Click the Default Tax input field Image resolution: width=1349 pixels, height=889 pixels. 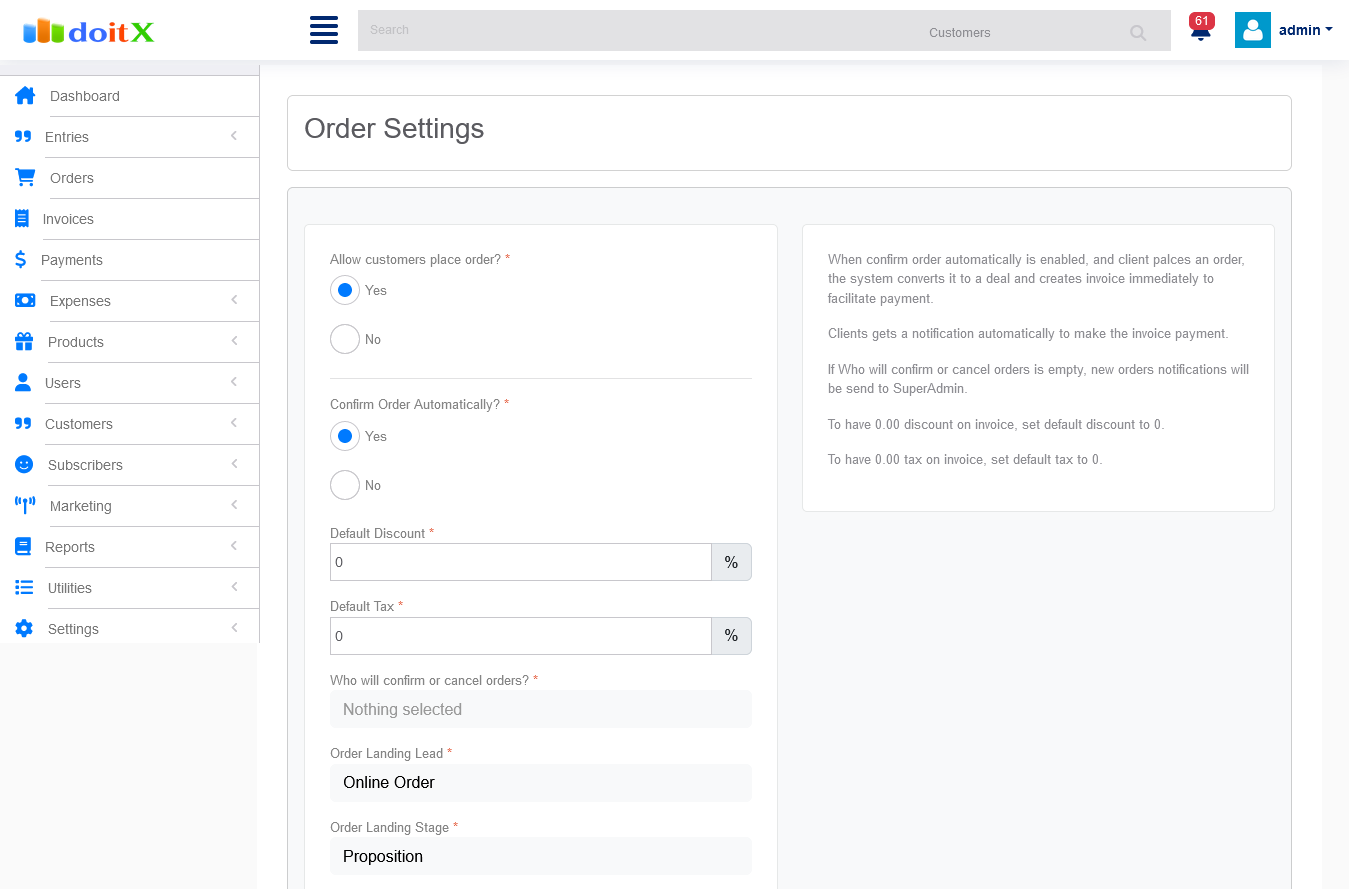point(520,636)
